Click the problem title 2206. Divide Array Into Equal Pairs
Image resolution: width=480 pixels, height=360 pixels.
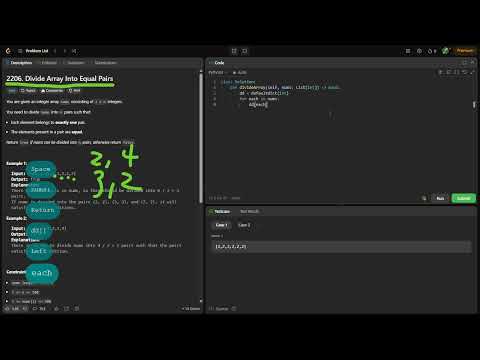[x=60, y=79]
